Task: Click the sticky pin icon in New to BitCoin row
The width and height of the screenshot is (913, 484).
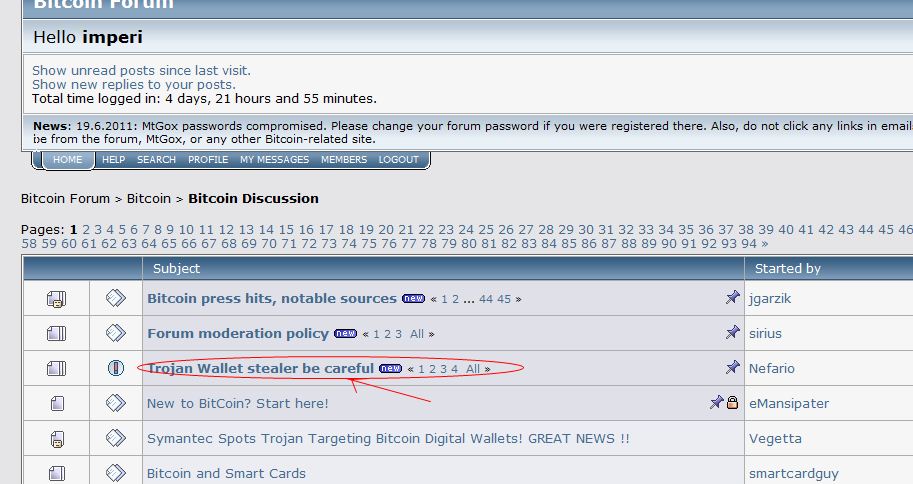Action: coord(717,402)
